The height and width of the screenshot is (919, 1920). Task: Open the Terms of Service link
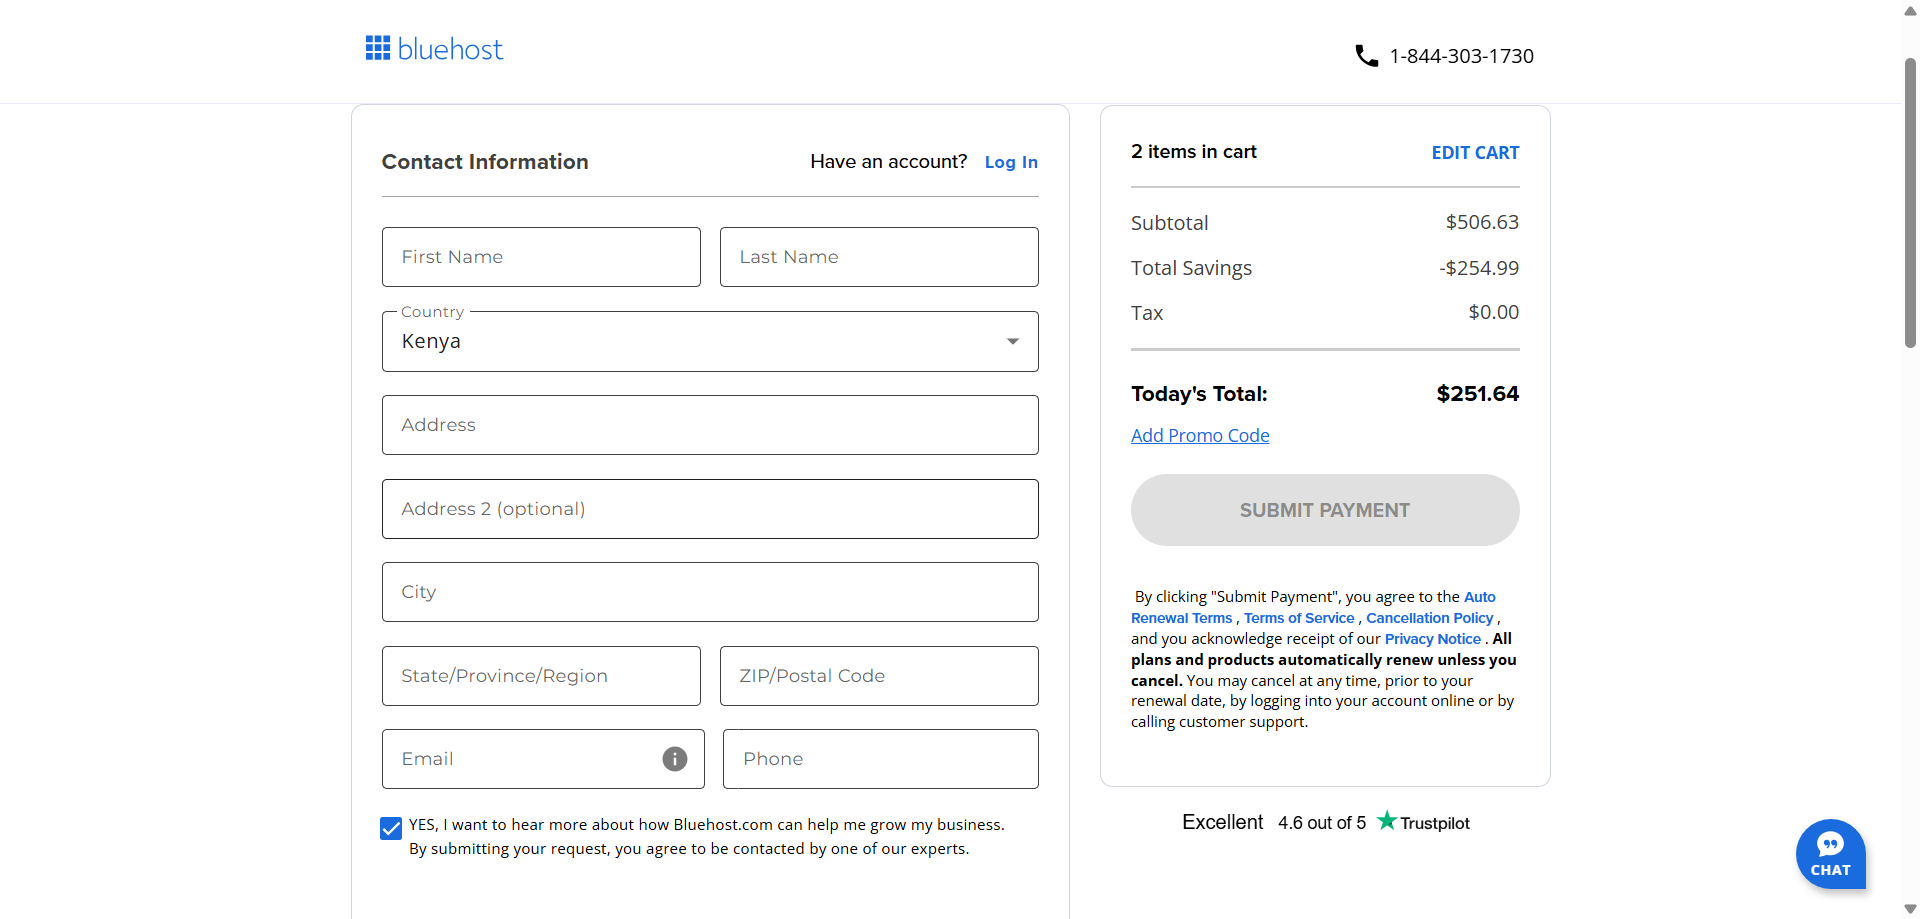coord(1299,618)
